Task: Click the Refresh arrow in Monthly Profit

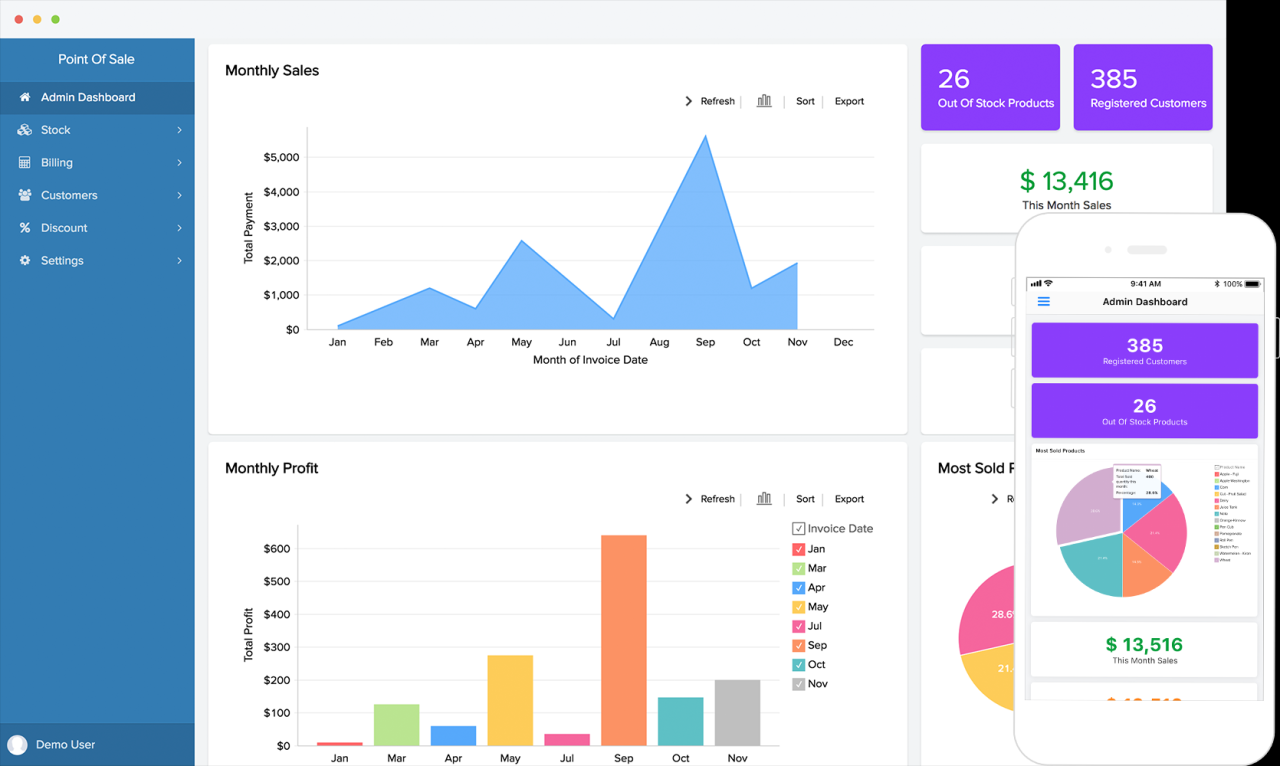Action: click(688, 499)
